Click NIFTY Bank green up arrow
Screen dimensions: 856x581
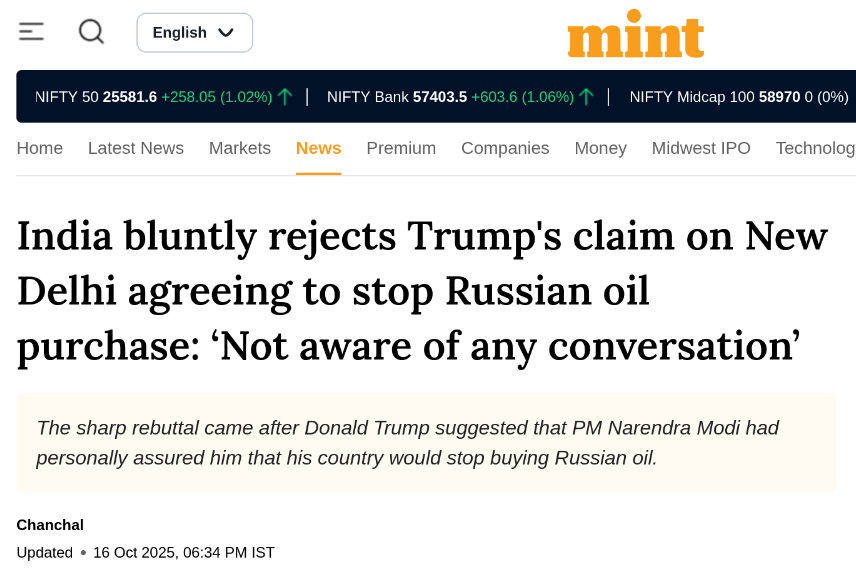coord(586,97)
